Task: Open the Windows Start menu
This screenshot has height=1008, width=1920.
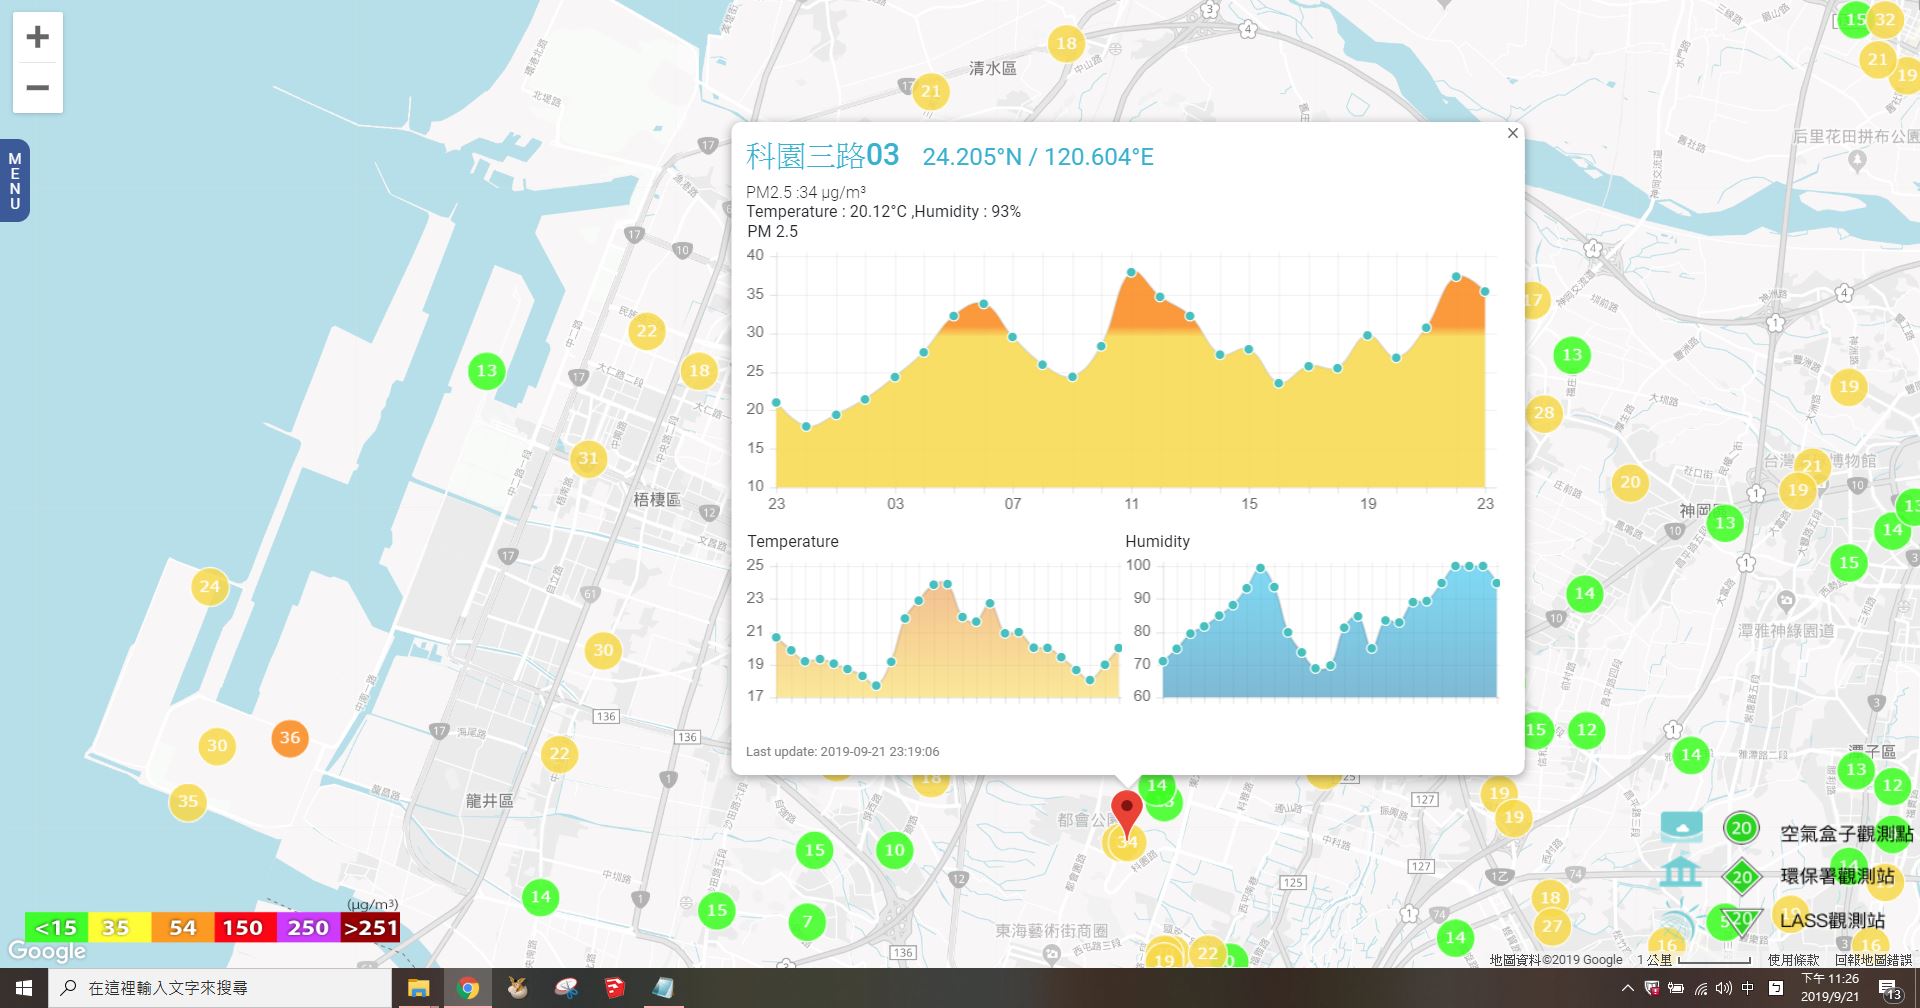Action: click(24, 988)
